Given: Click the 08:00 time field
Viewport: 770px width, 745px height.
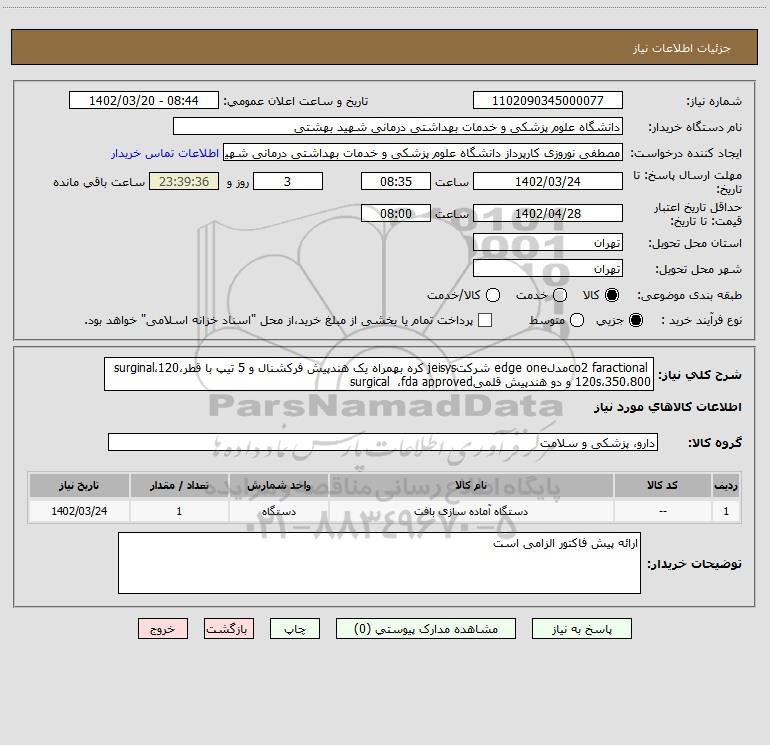Looking at the screenshot, I should [x=396, y=213].
